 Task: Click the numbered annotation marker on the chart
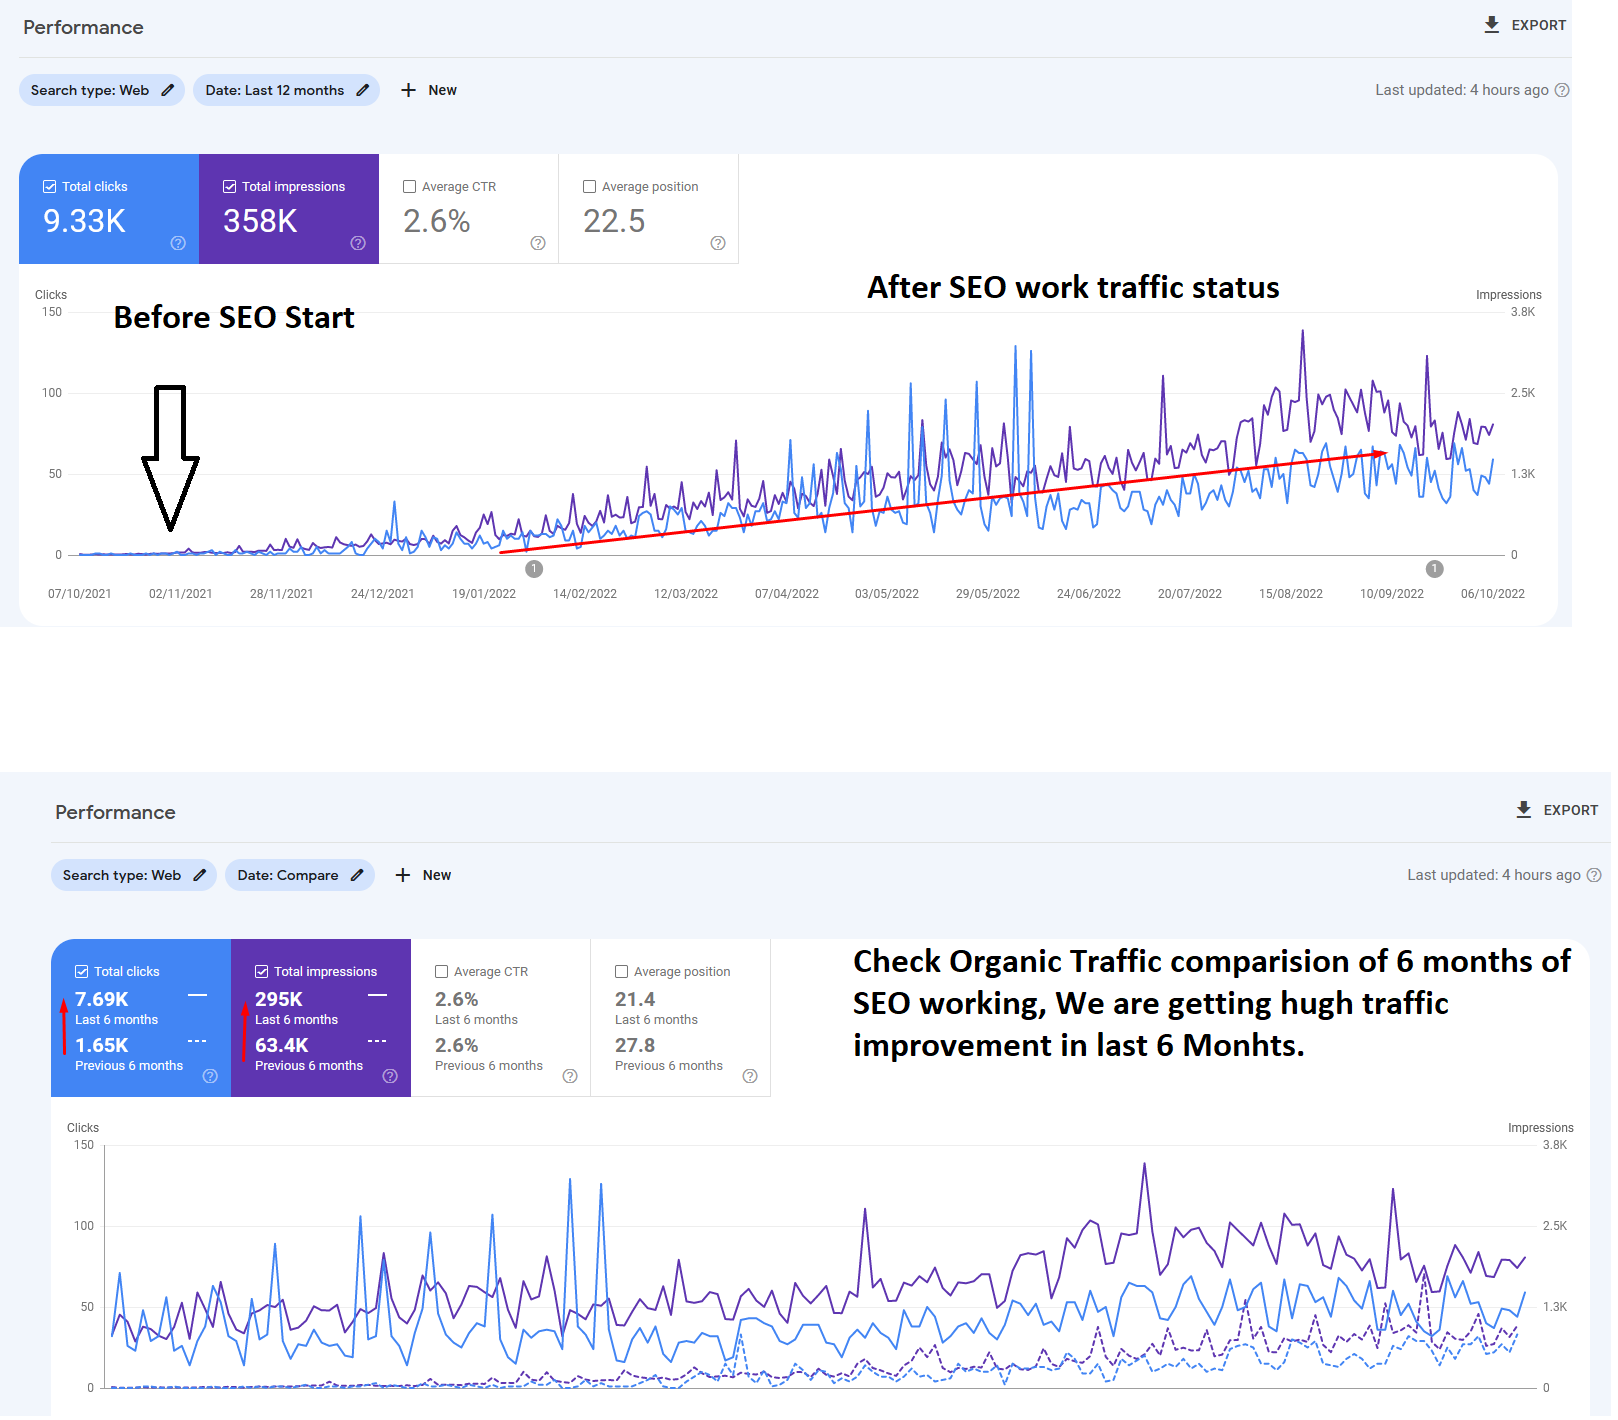pos(534,569)
